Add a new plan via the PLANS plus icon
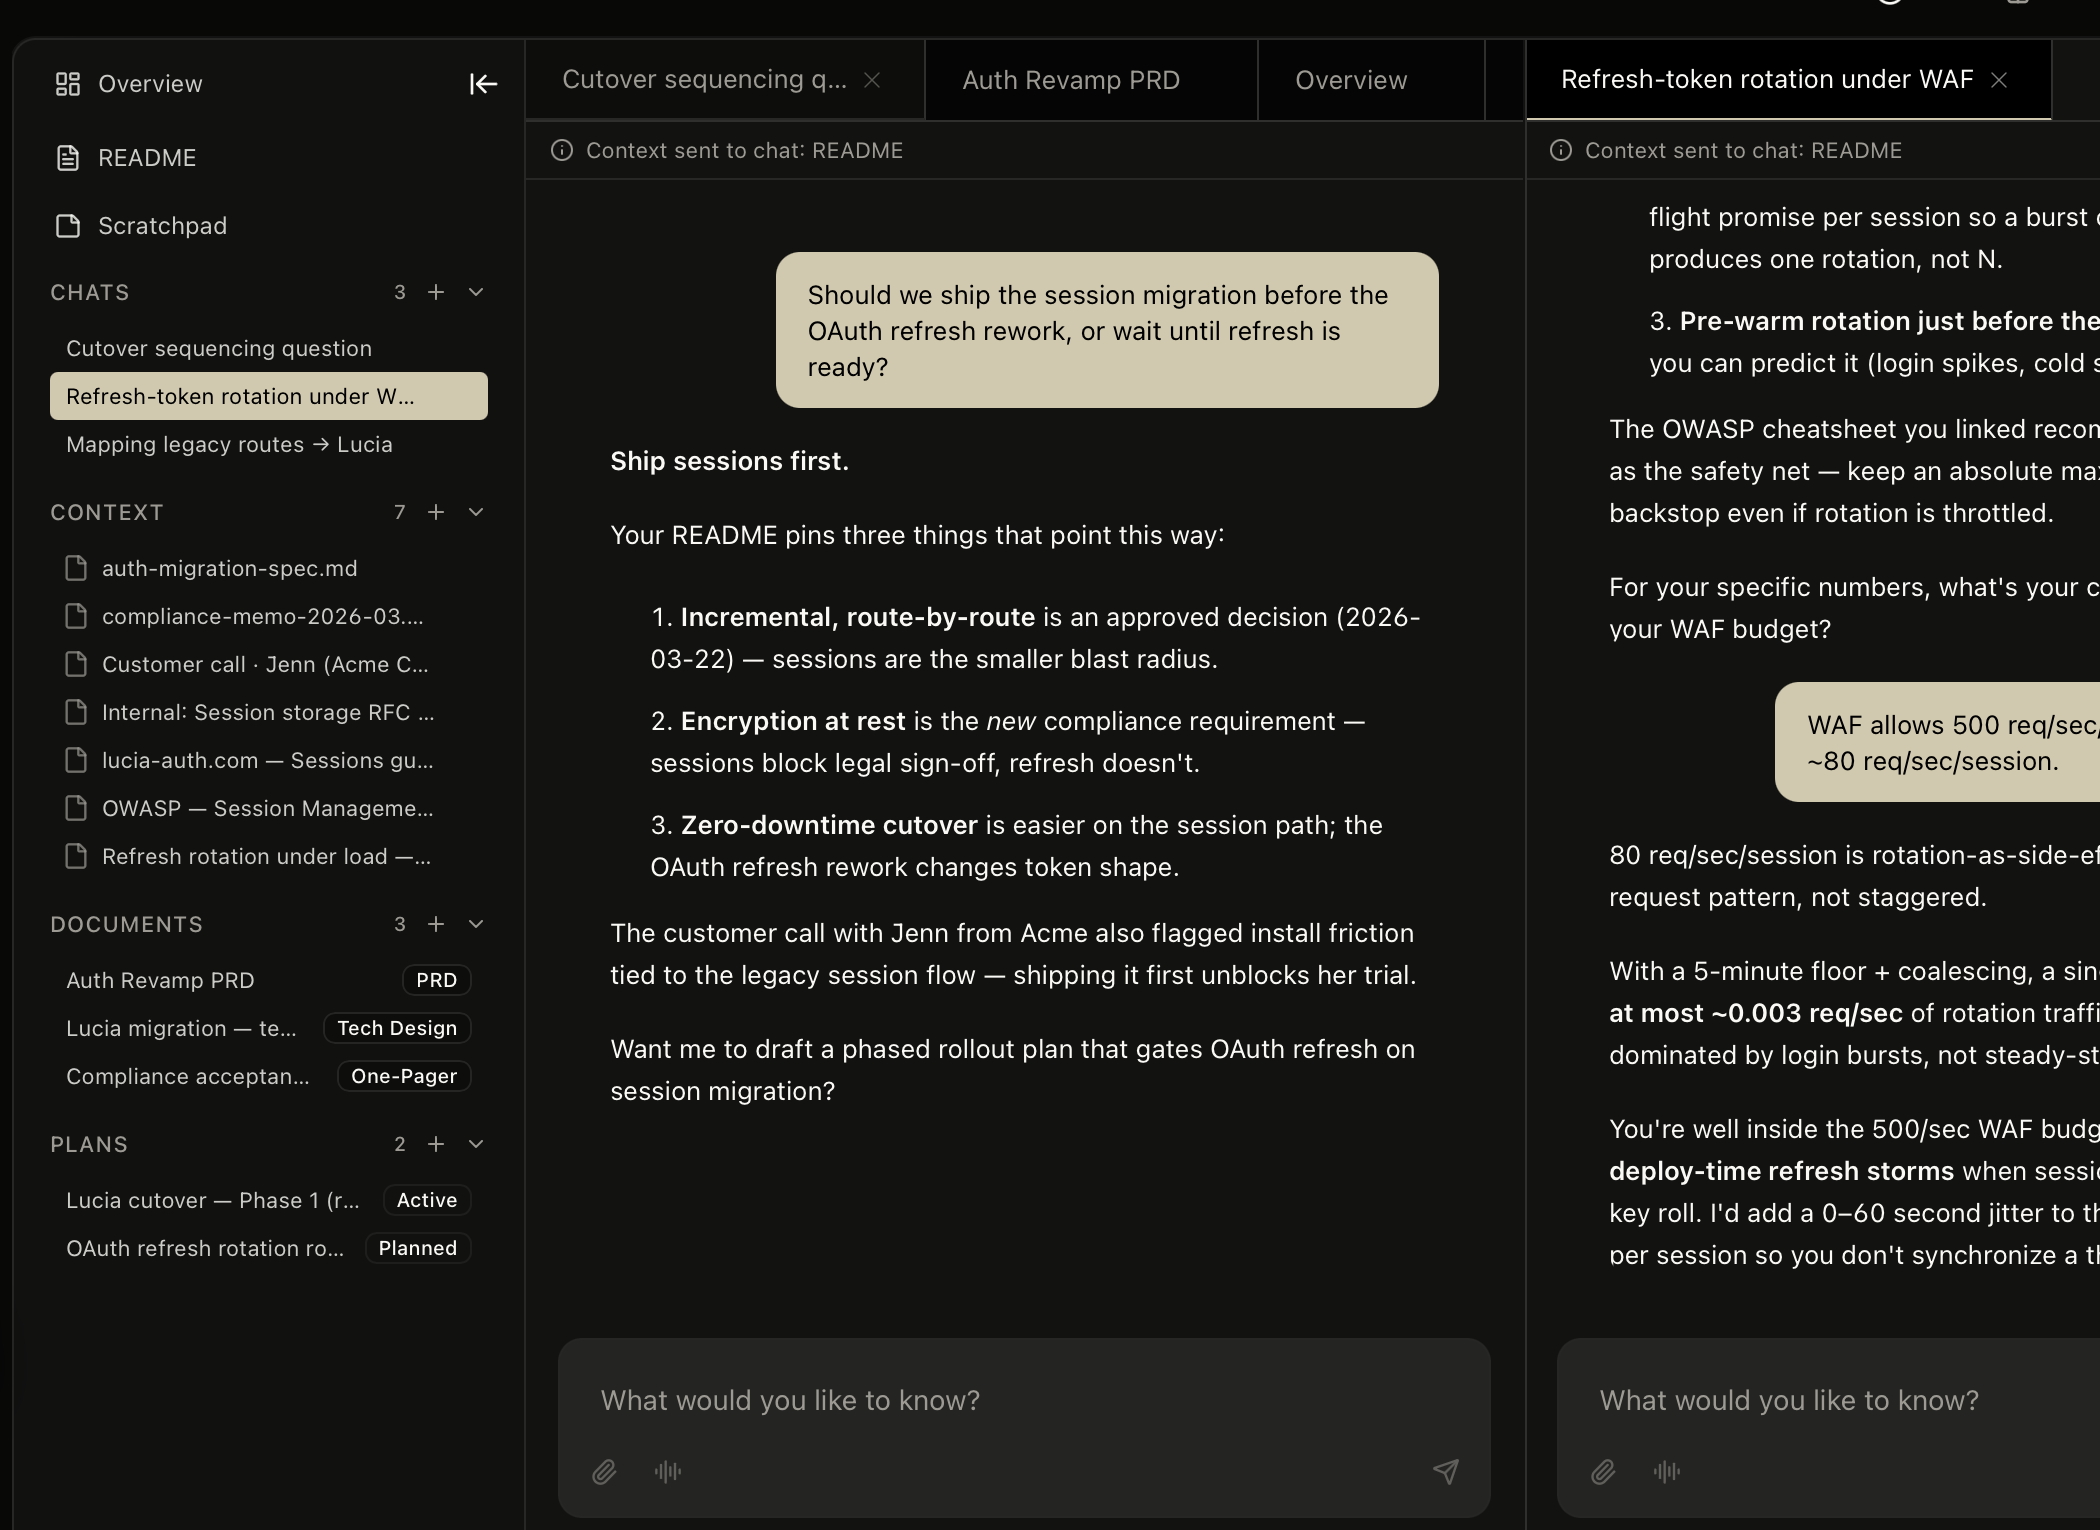This screenshot has width=2100, height=1530. (436, 1144)
